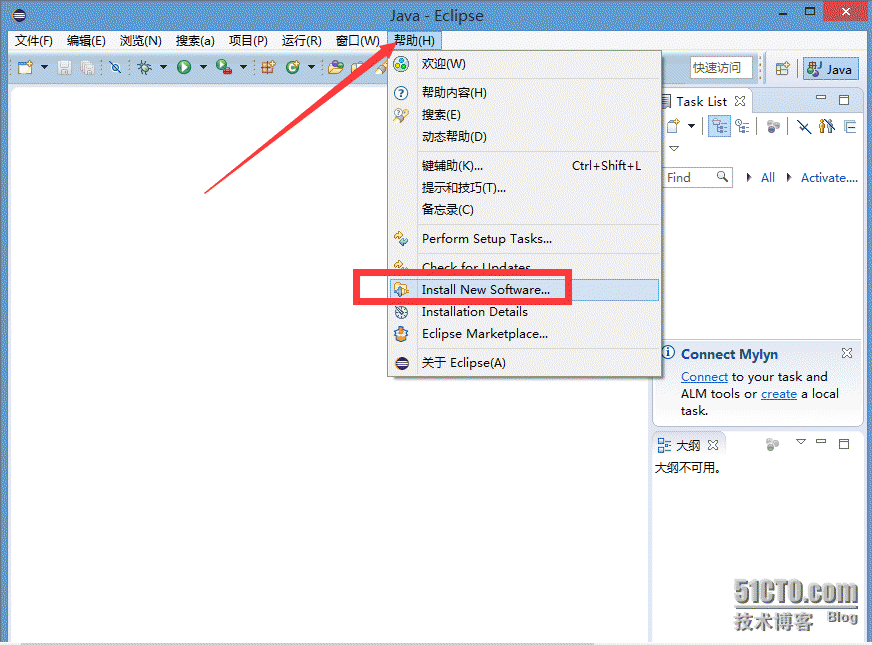The height and width of the screenshot is (645, 872).
Task: Switch to the Task List tab
Action: pyautogui.click(x=701, y=102)
